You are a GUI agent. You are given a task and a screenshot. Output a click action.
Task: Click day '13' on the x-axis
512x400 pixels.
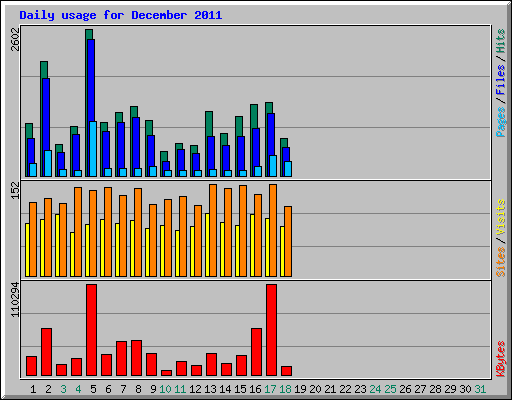point(210,389)
